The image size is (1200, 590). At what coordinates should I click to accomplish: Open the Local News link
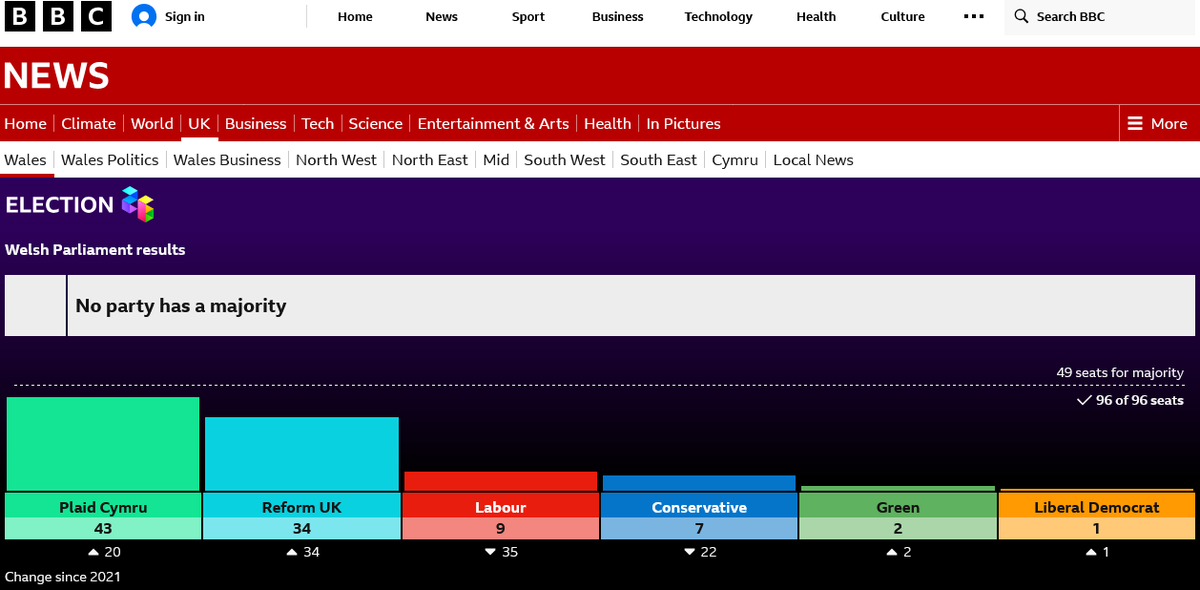813,160
